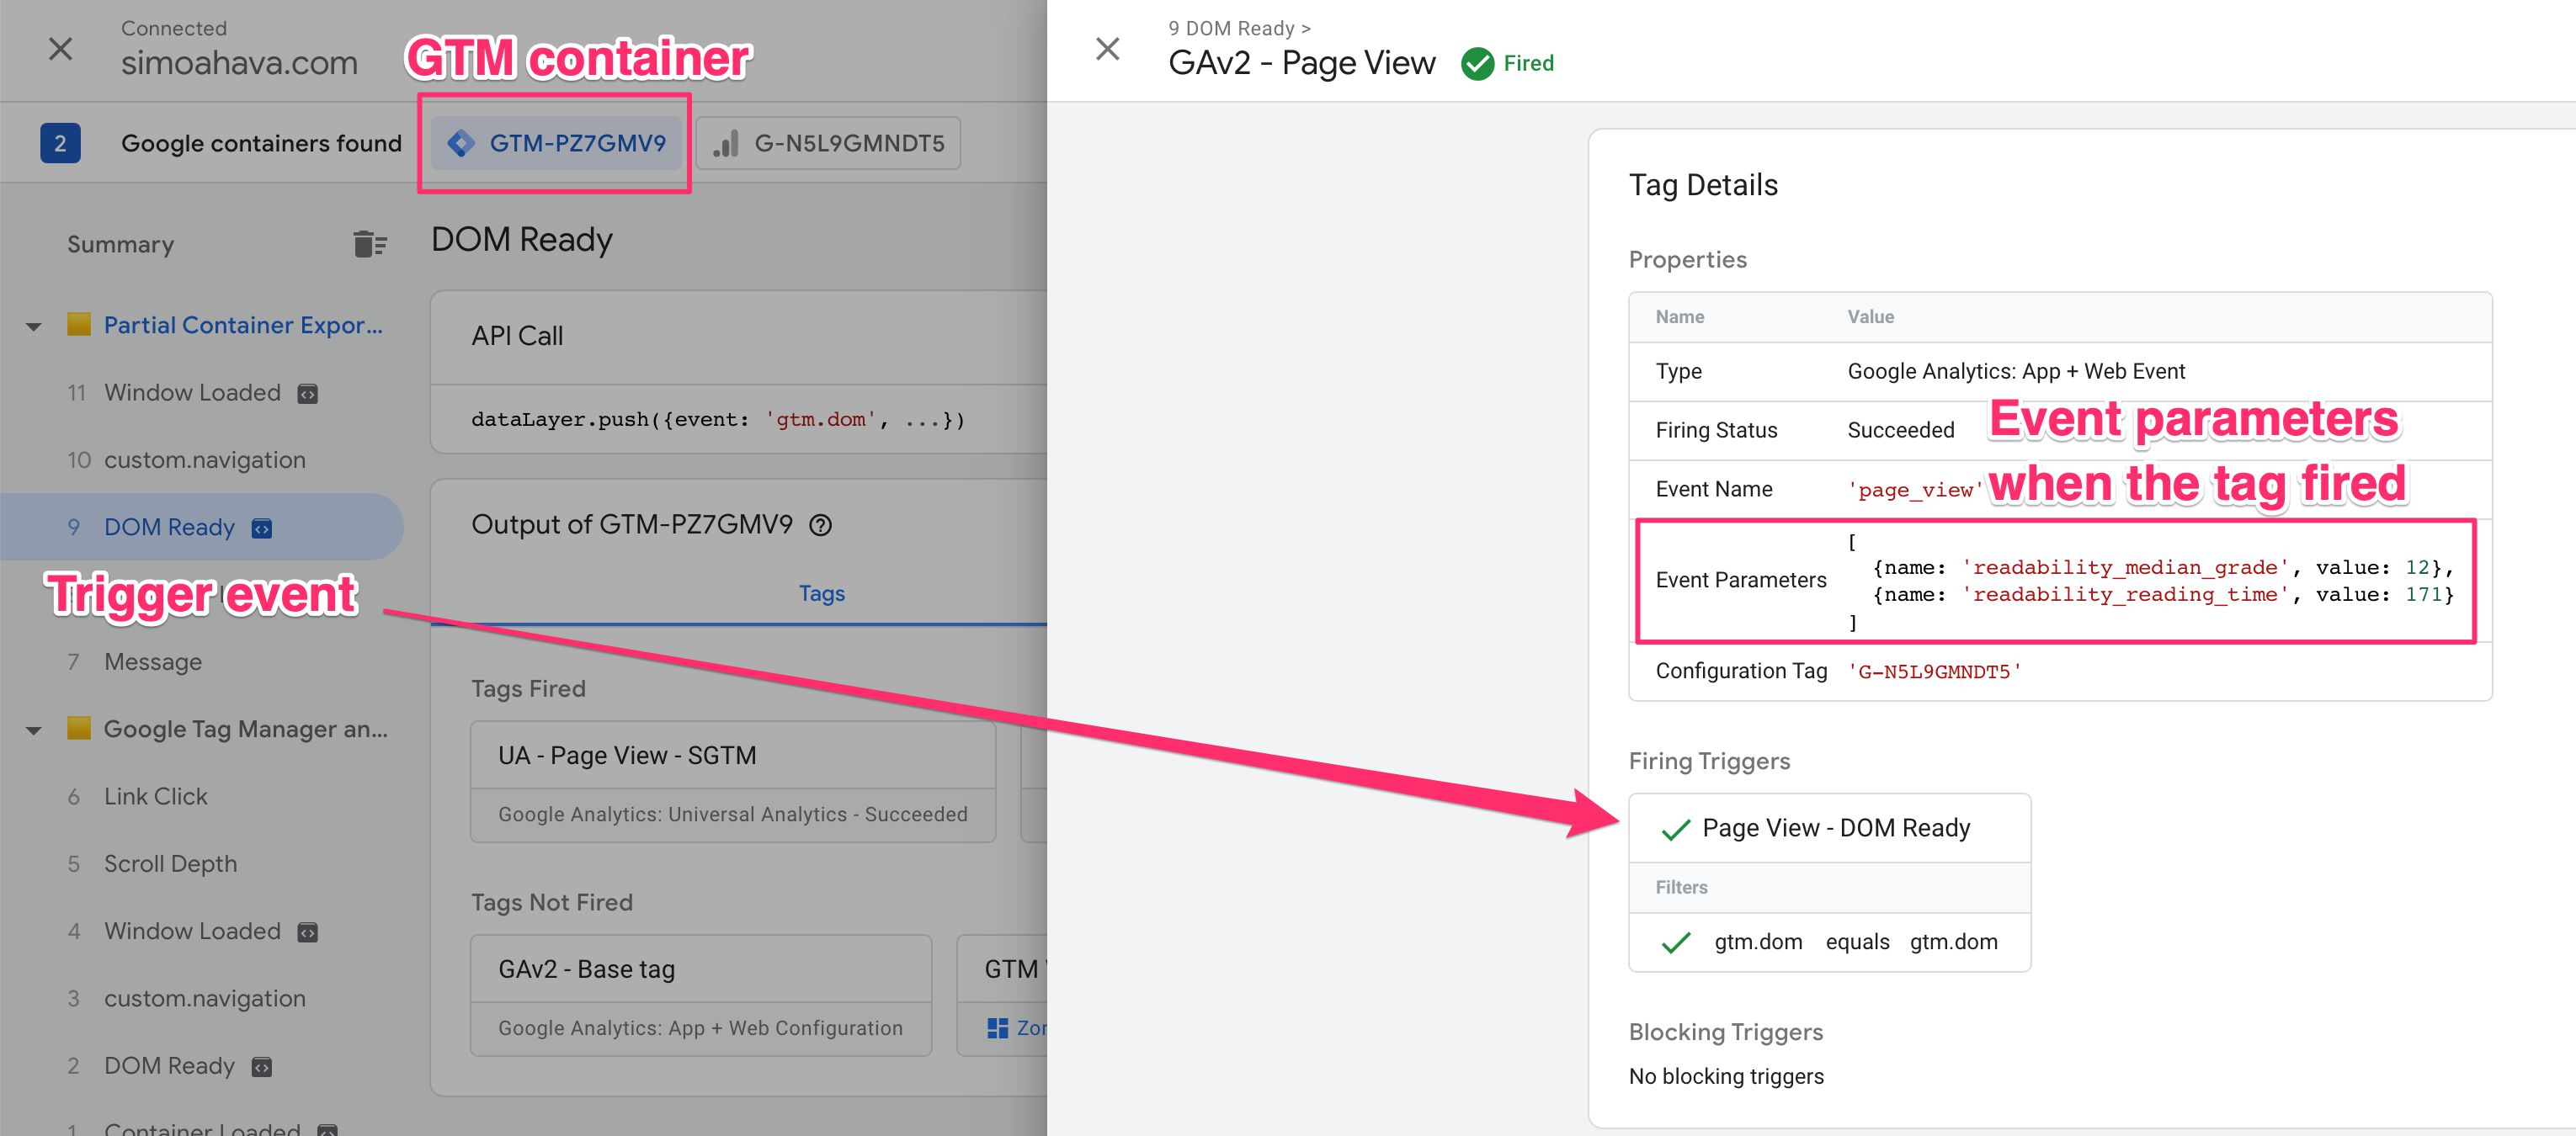The image size is (2576, 1136).
Task: Select the GTM-PZ7GMV9 container chip
Action: tap(556, 143)
